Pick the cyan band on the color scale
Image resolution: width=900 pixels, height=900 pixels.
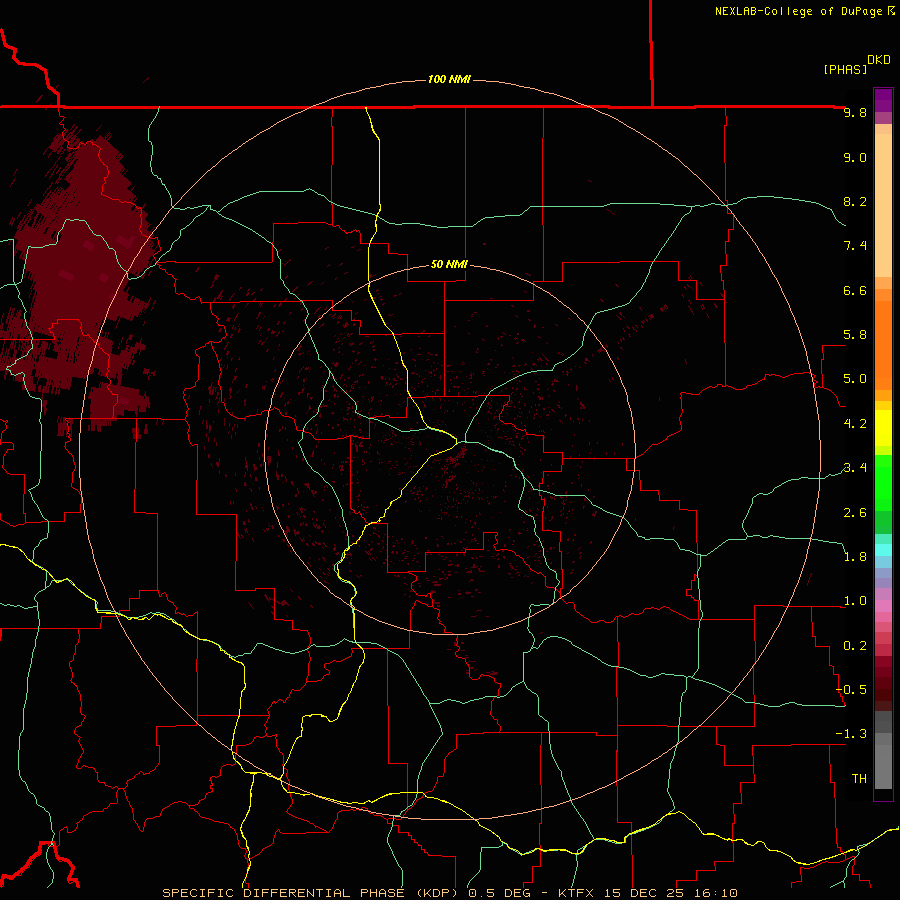[x=883, y=550]
